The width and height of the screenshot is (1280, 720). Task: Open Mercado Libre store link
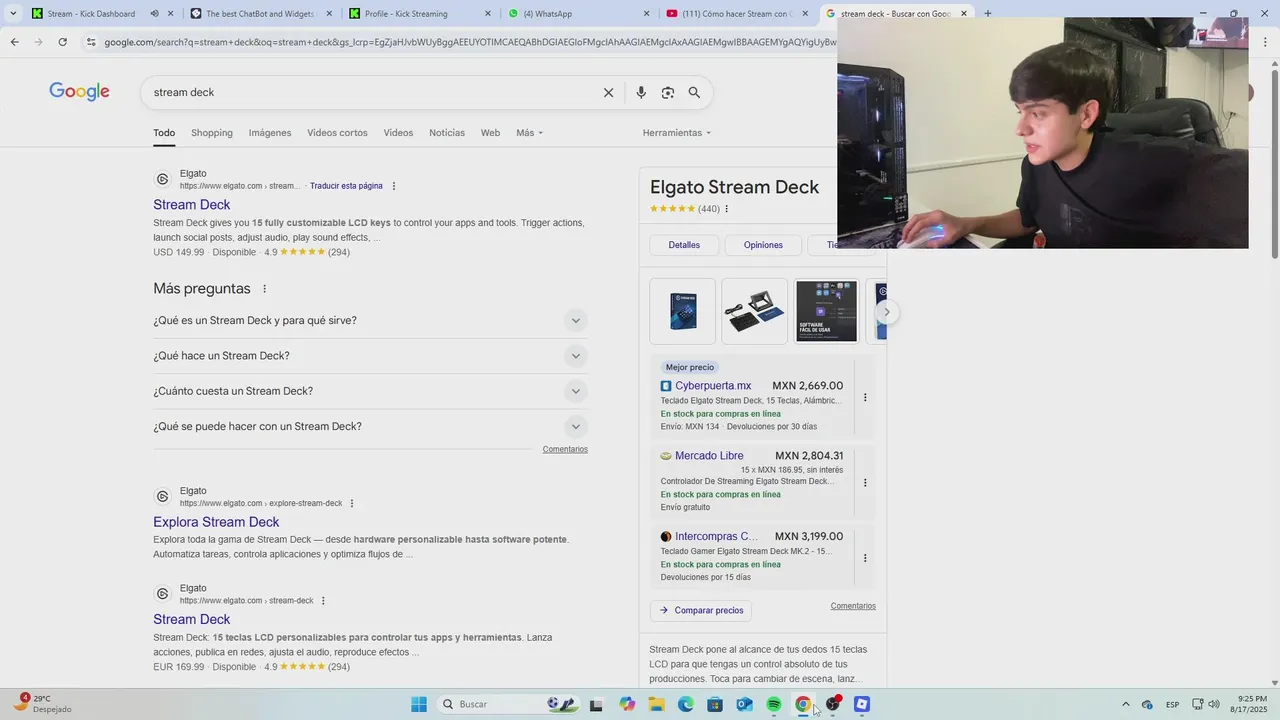[709, 456]
